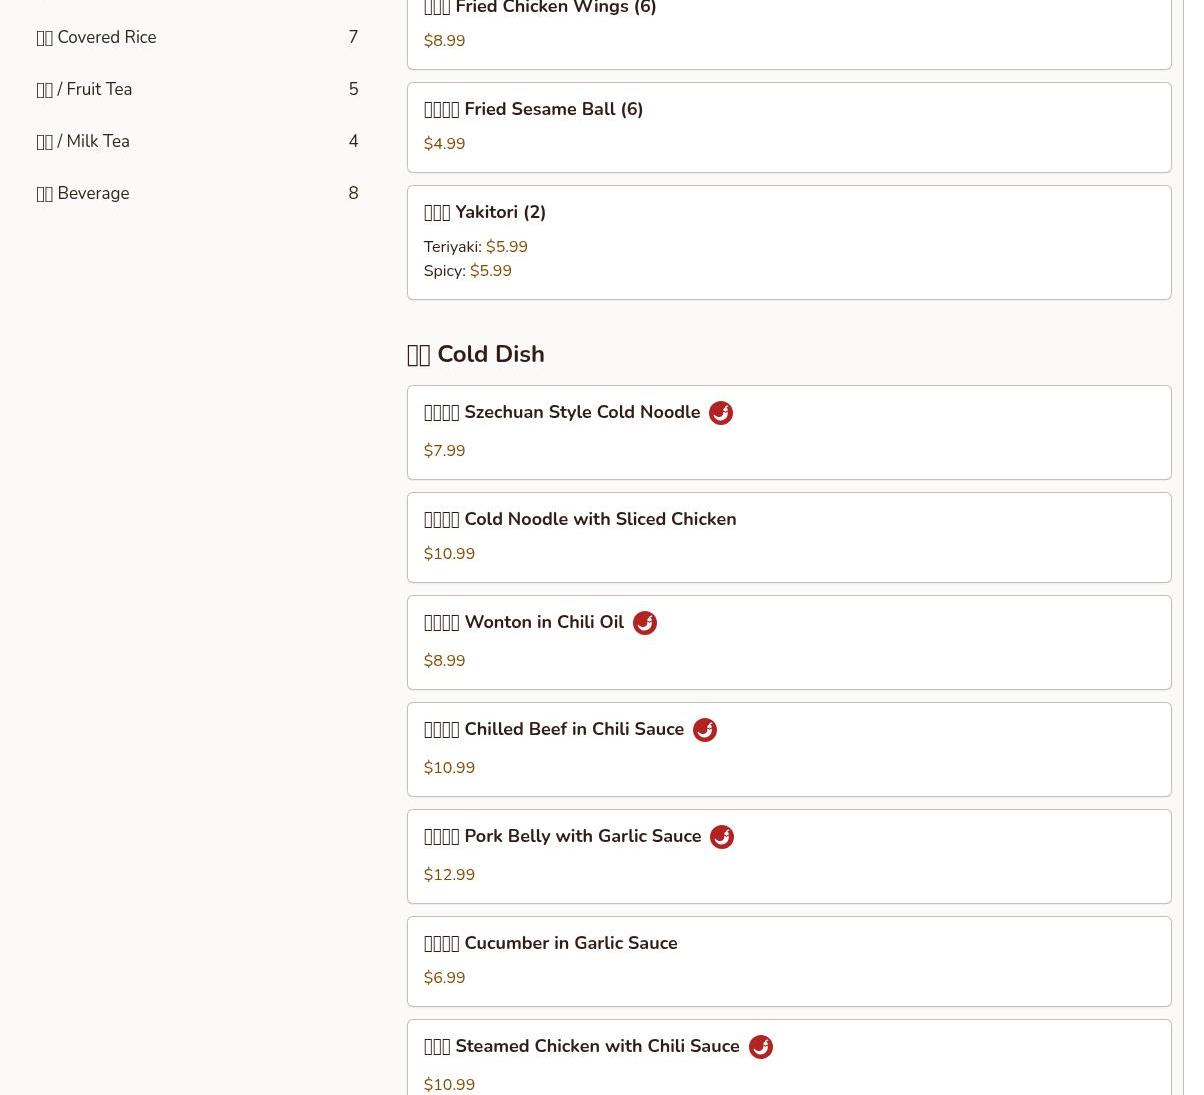The width and height of the screenshot is (1204, 1095).
Task: Choose Cucumber in Garlic Sauce
Action: (x=789, y=962)
